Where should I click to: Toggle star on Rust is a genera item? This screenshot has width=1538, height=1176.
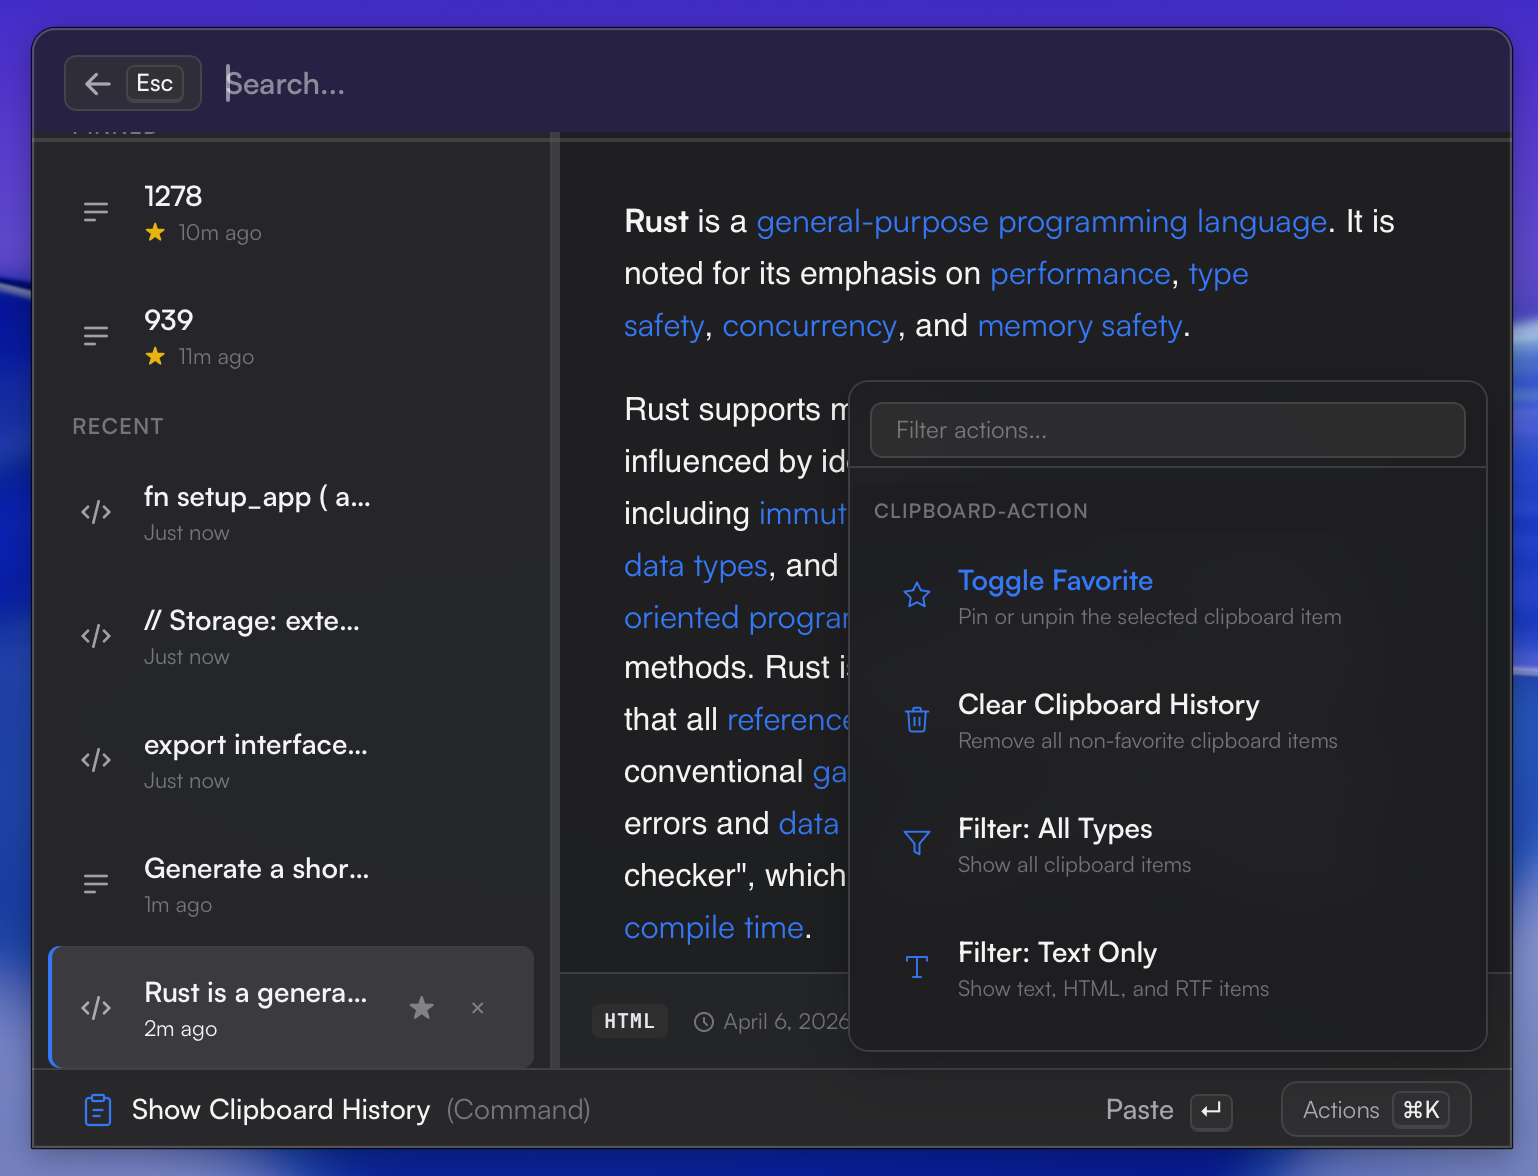(422, 1008)
